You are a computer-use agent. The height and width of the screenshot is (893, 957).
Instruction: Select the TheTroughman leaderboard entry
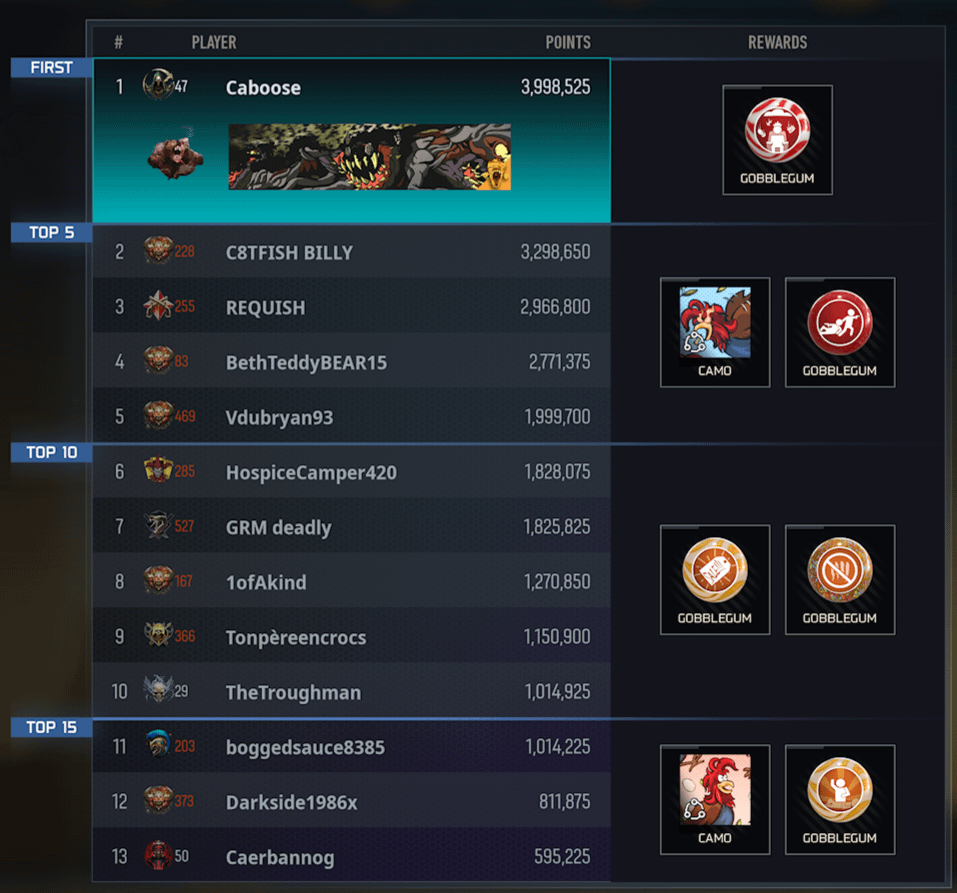(352, 692)
